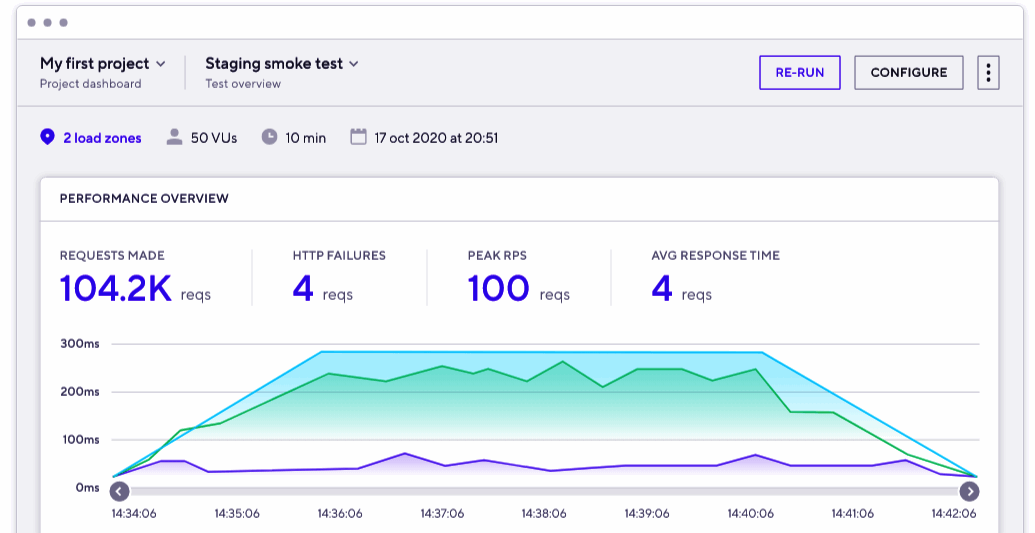Click the 14:38:06 timeline label
Viewport: 1035px width, 533px height.
tap(544, 513)
